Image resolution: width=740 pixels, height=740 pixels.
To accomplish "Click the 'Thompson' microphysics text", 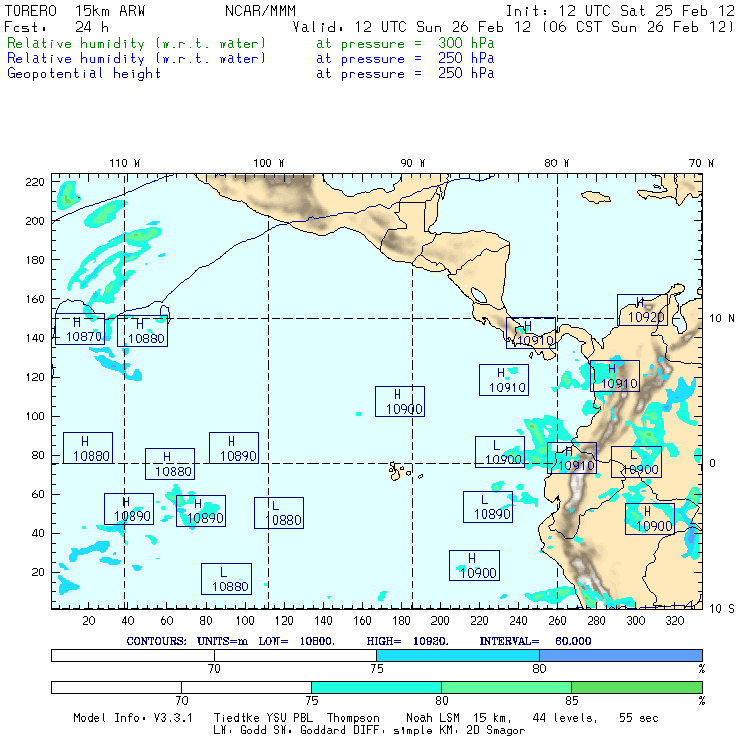I will coord(353,718).
